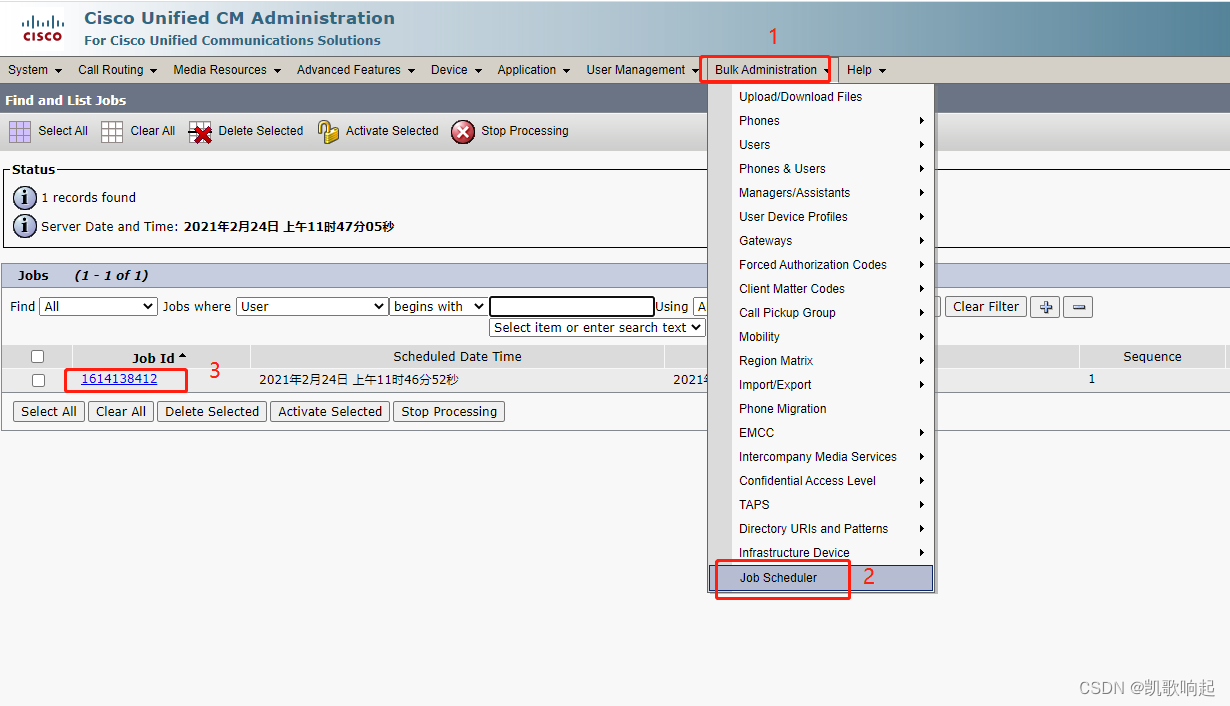This screenshot has height=706, width=1230.
Task: Click the Cisco logo in the header
Action: (41, 27)
